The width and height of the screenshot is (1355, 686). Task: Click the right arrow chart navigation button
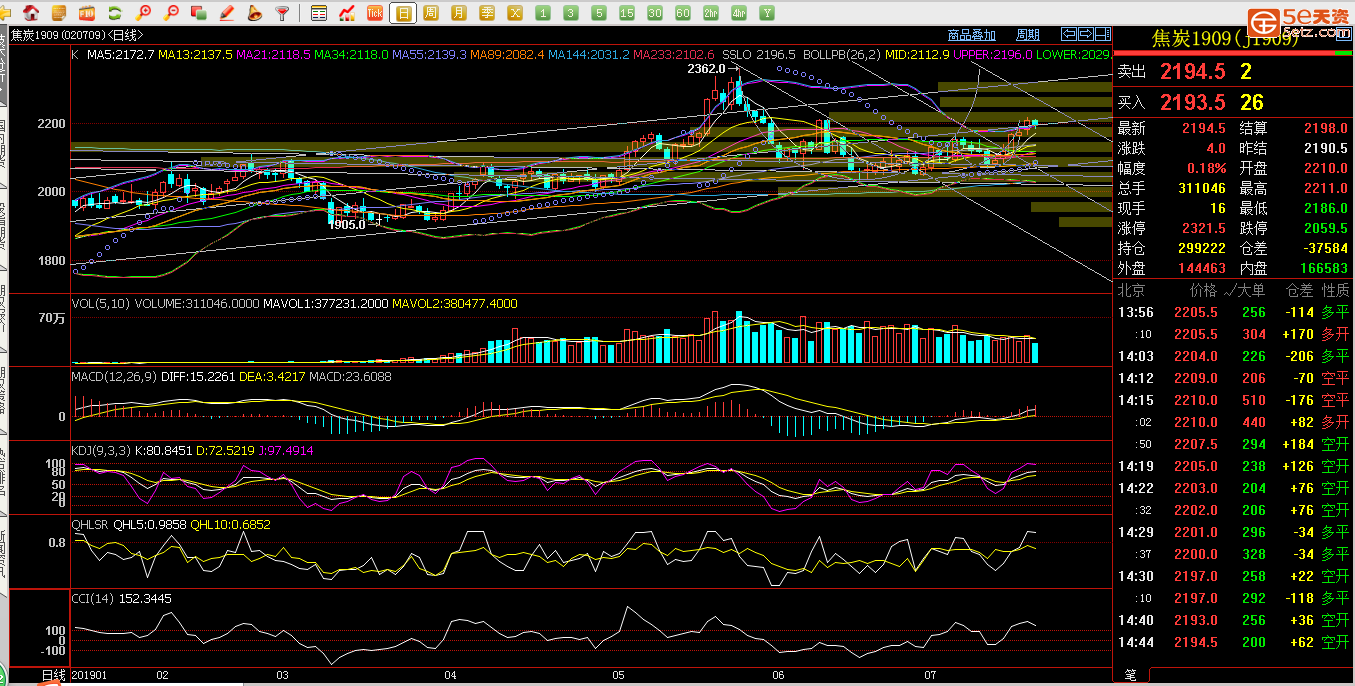coord(1085,33)
